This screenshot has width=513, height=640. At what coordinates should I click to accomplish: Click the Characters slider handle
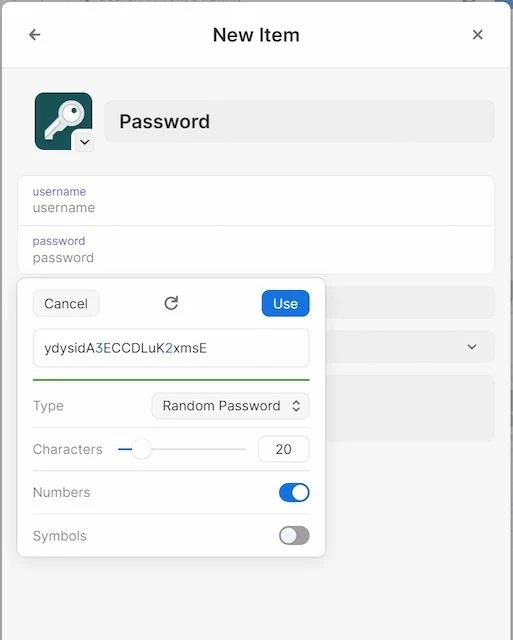[x=142, y=449]
